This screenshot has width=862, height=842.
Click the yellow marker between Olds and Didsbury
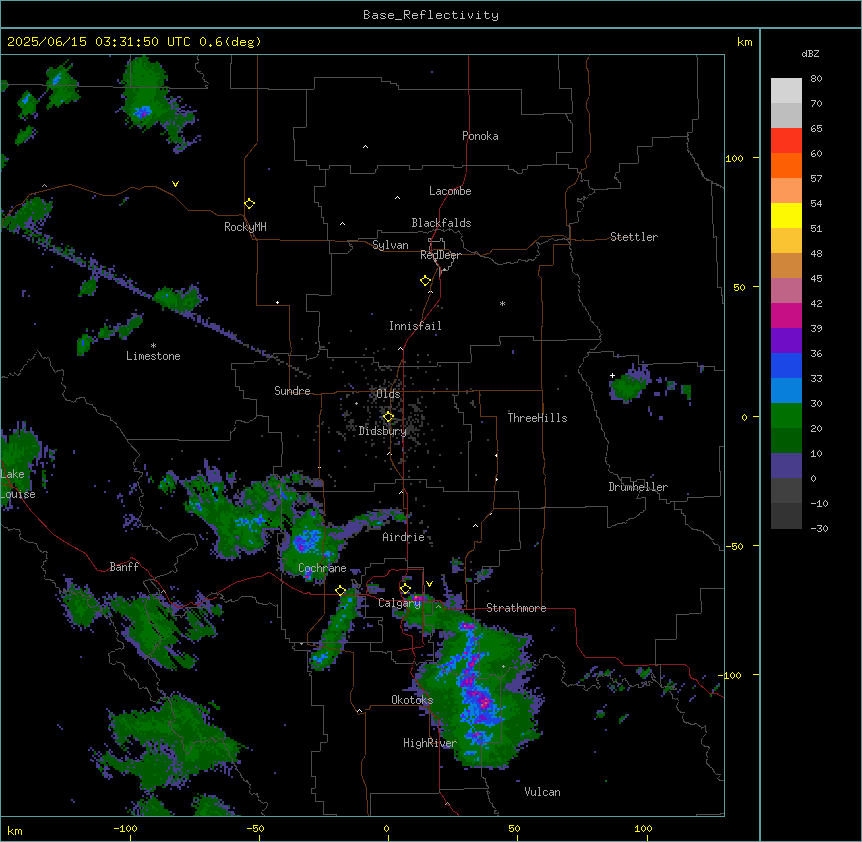(388, 417)
